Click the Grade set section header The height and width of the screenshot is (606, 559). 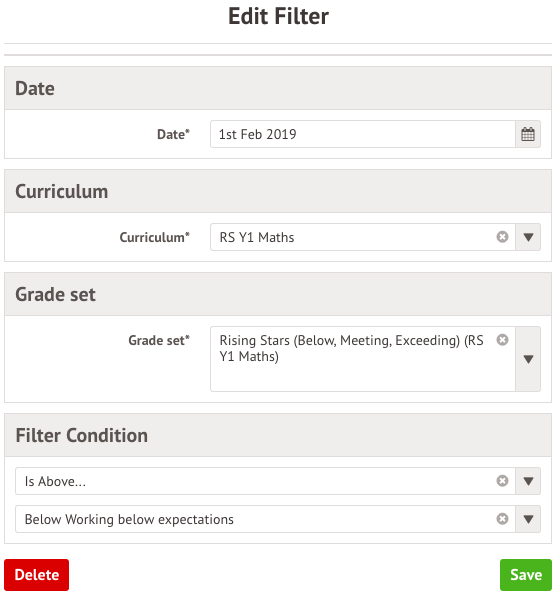pos(278,294)
